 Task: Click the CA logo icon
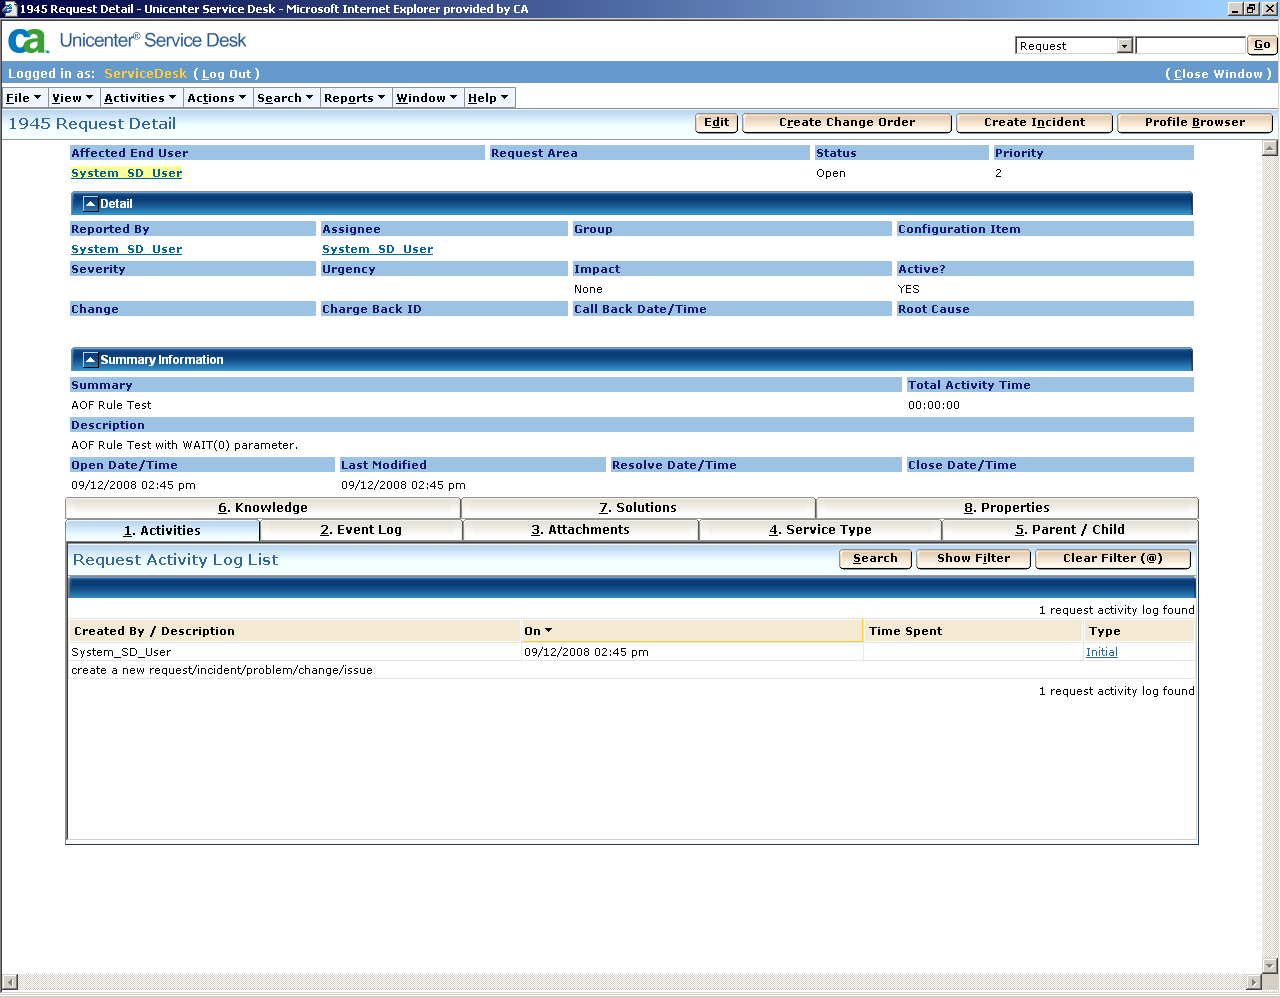pos(25,42)
